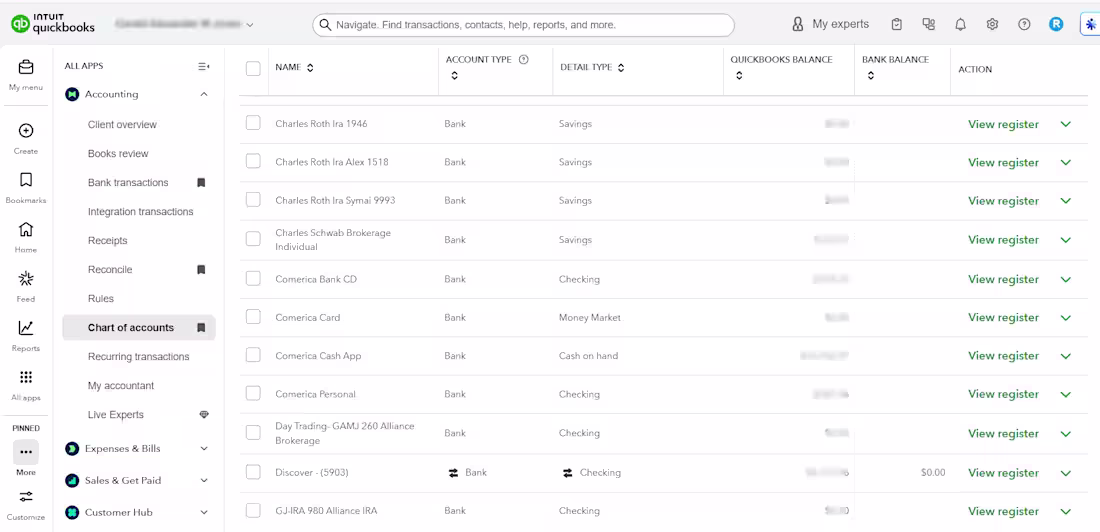Open action dropdown for Comerica Card
The image size is (1100, 532).
[1066, 317]
